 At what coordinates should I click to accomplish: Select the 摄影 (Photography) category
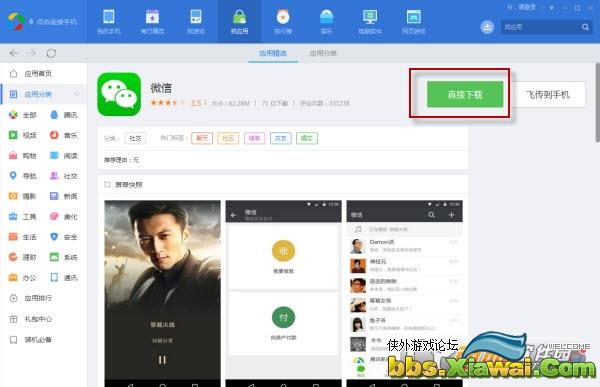tap(23, 196)
